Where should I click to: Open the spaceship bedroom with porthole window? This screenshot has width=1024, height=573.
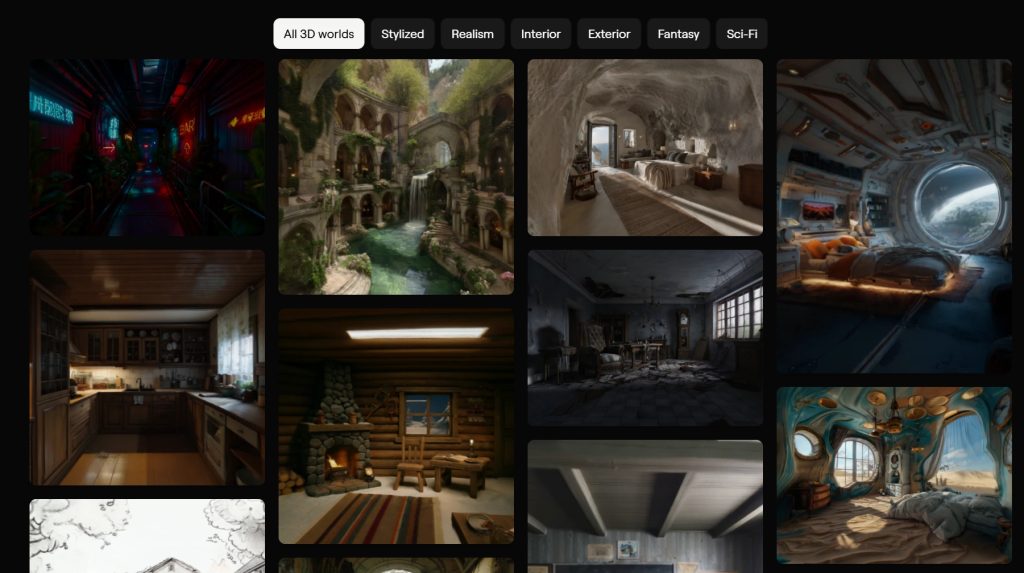(894, 216)
